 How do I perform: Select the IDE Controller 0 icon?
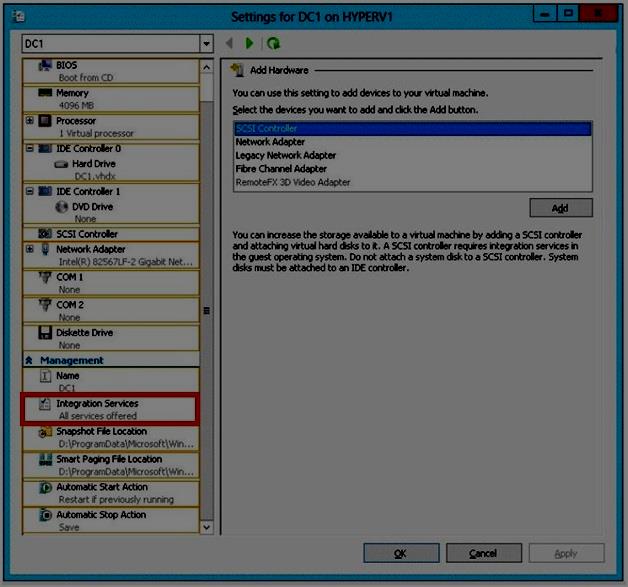pos(45,149)
